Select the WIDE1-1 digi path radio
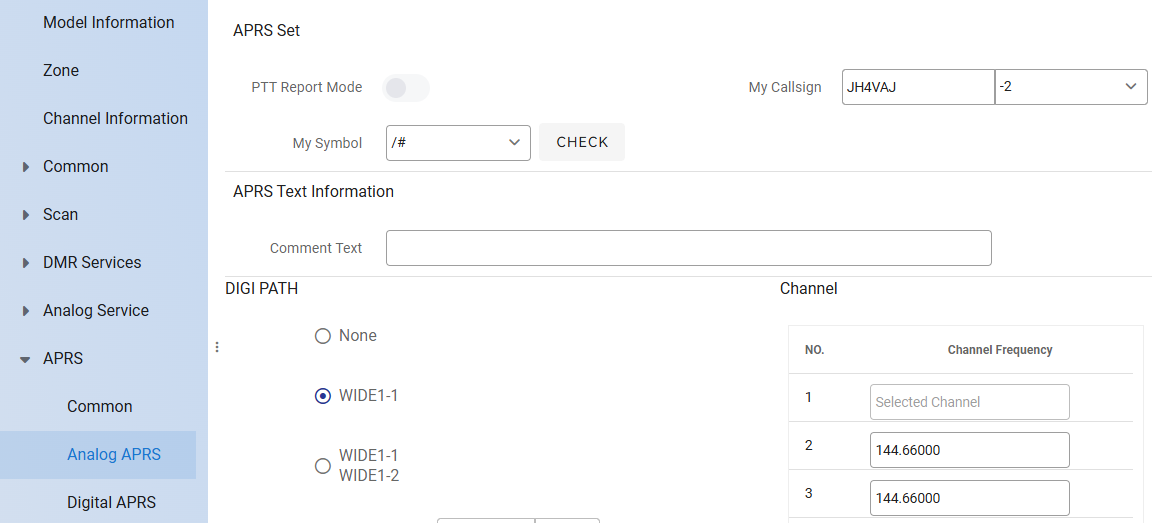The image size is (1161, 523). coord(323,396)
